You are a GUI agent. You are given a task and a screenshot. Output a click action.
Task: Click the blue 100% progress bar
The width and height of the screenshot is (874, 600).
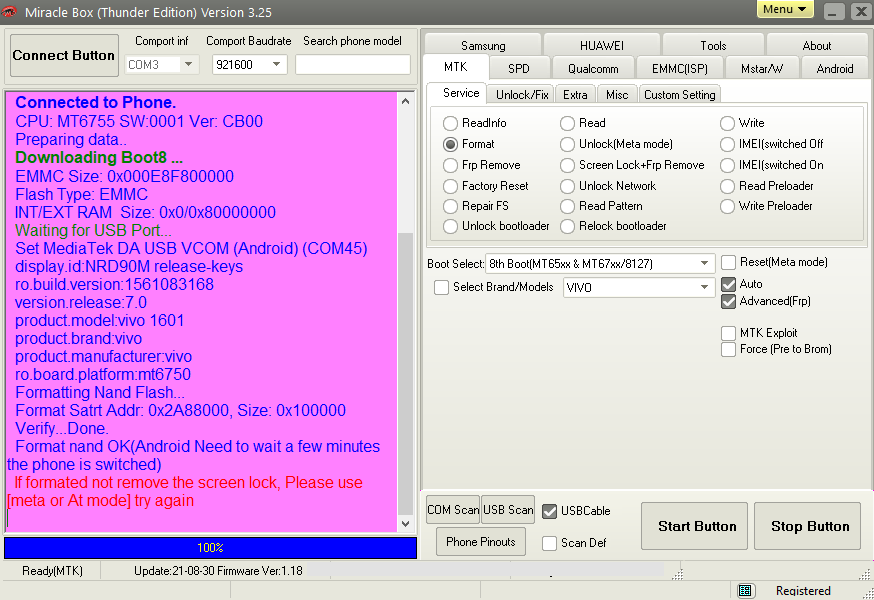(210, 548)
